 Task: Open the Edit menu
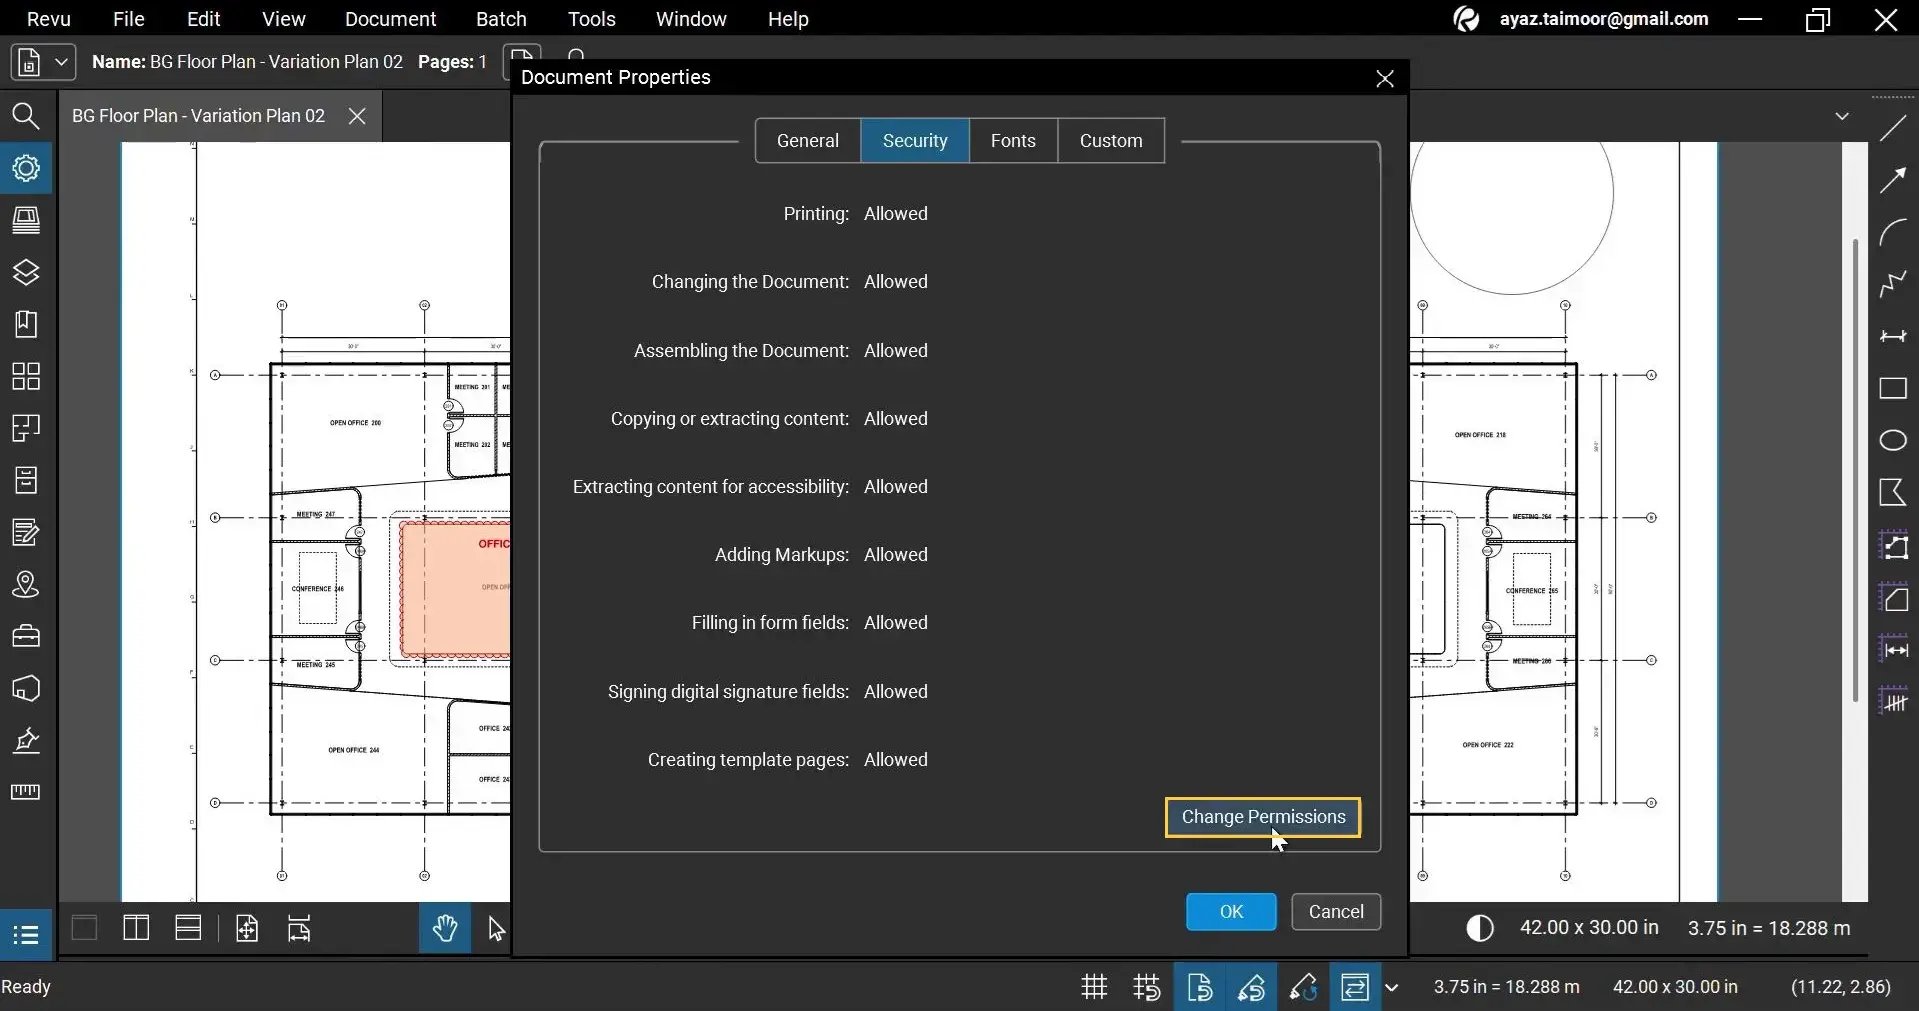click(x=203, y=19)
